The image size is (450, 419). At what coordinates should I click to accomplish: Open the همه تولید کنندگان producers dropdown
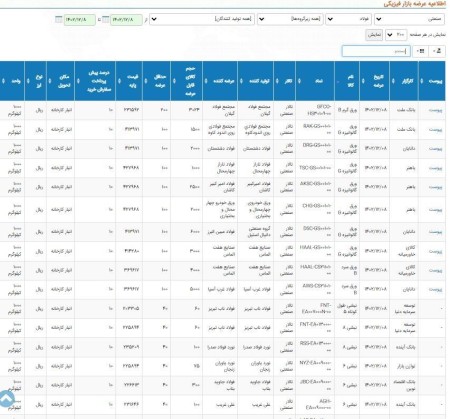point(202,19)
